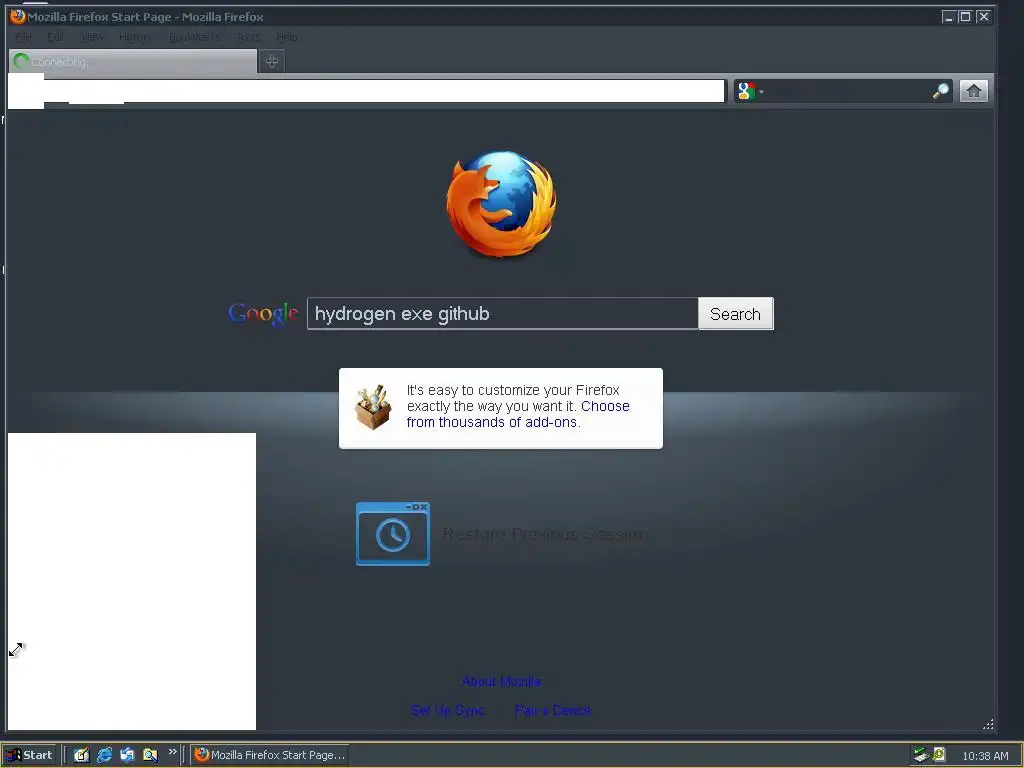Launch the folder search icon in quick launch
Screen dimensions: 1024x768
coord(150,755)
